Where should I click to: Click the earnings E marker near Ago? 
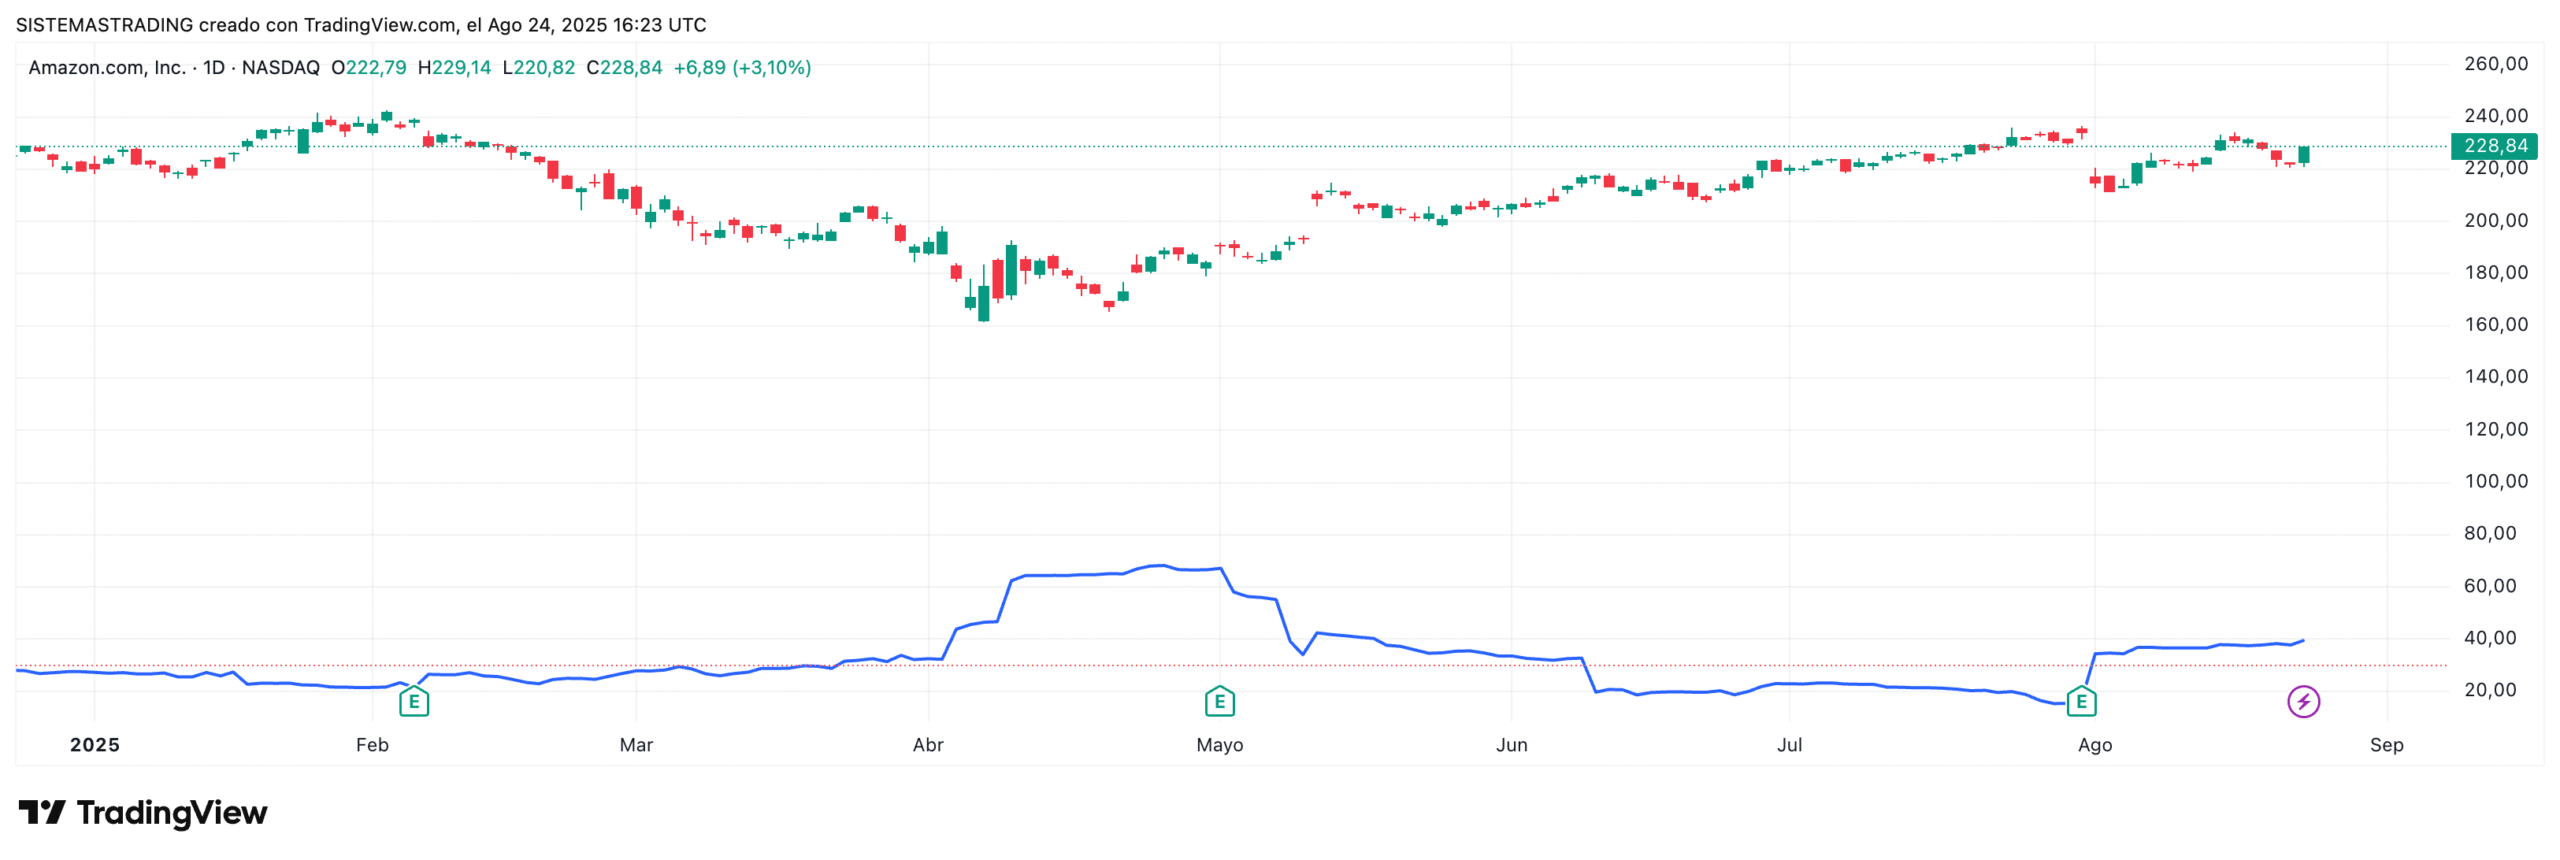(x=2081, y=702)
